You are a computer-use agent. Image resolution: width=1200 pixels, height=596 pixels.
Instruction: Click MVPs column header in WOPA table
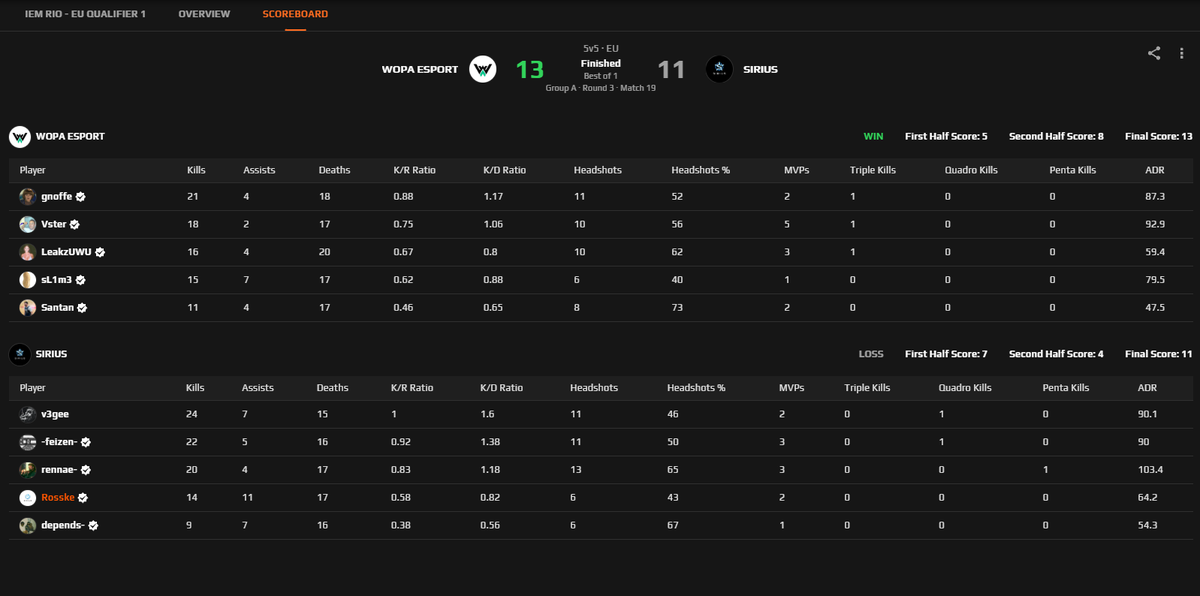[x=797, y=170]
